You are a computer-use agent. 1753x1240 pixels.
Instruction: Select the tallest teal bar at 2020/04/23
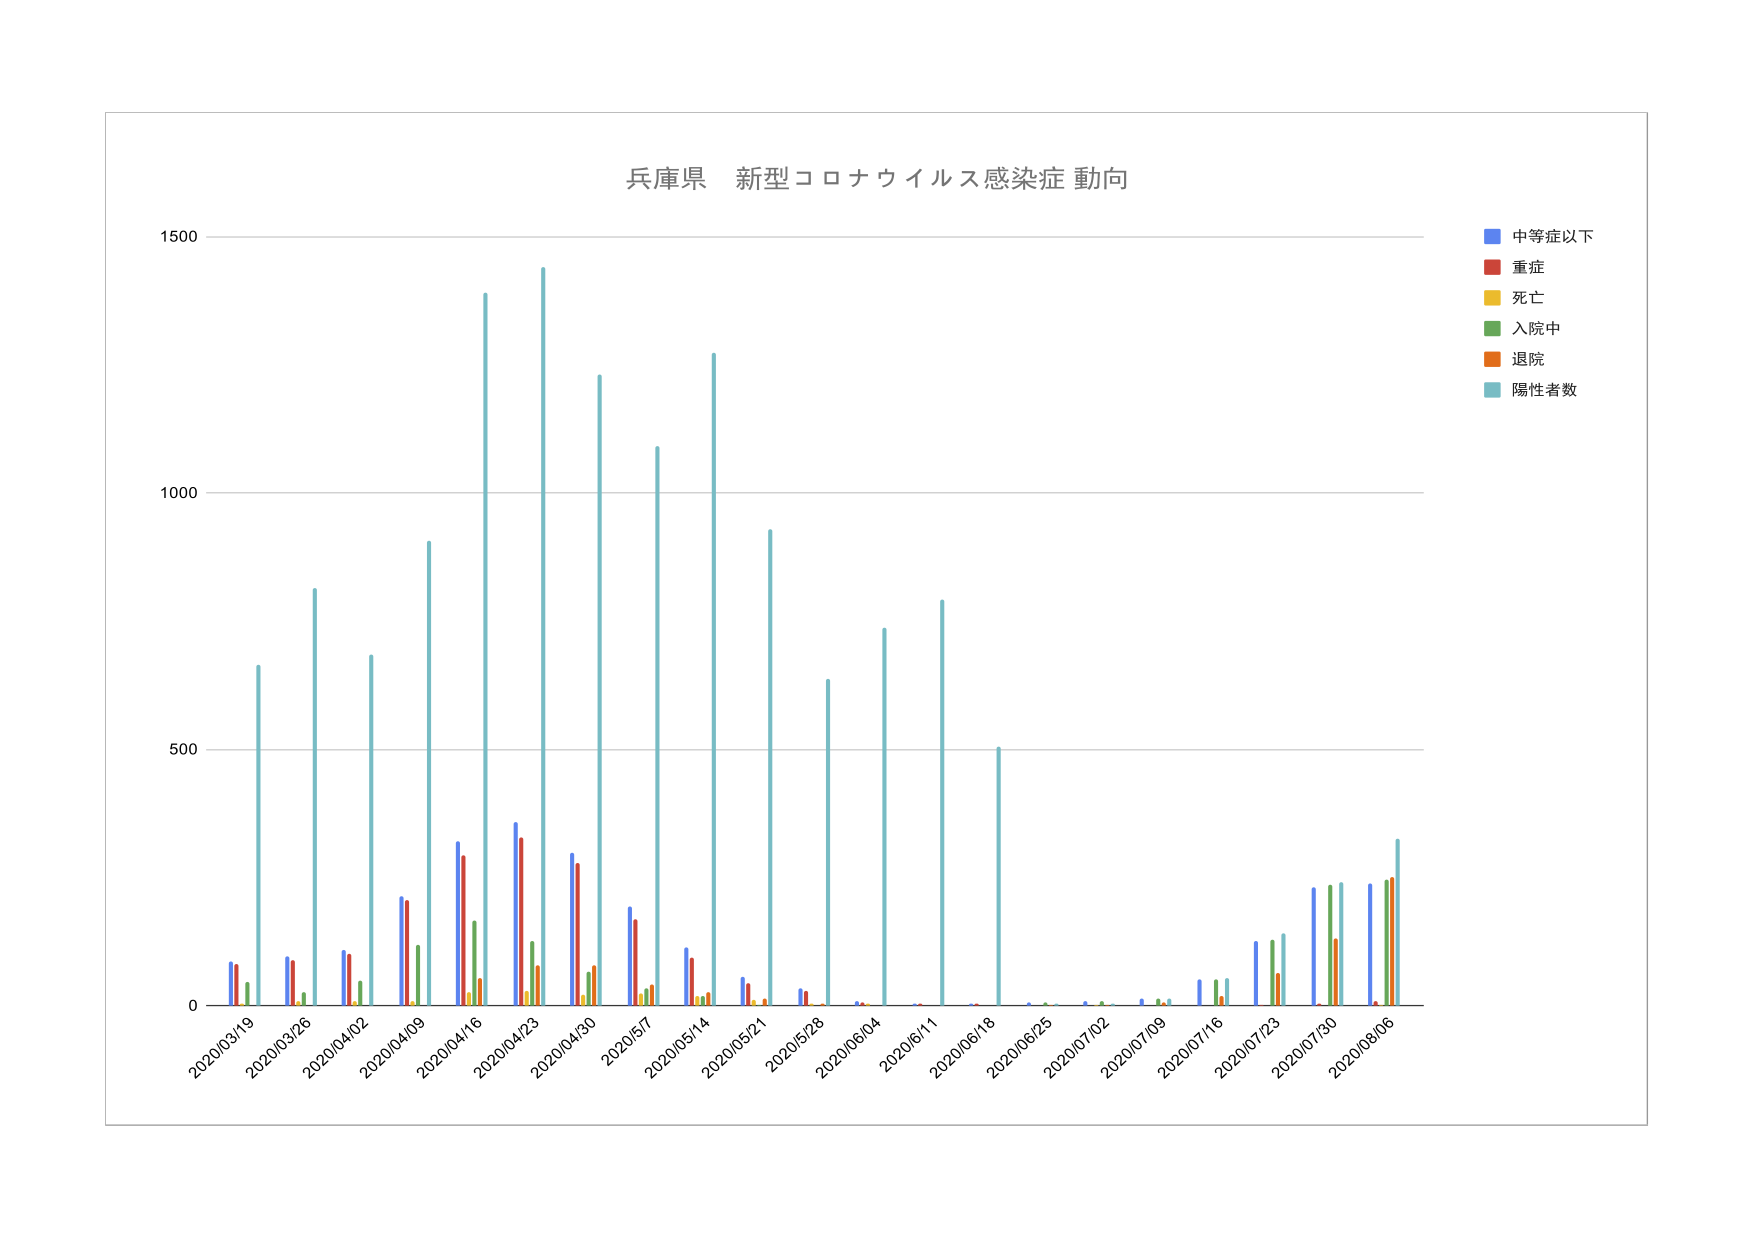[x=543, y=640]
